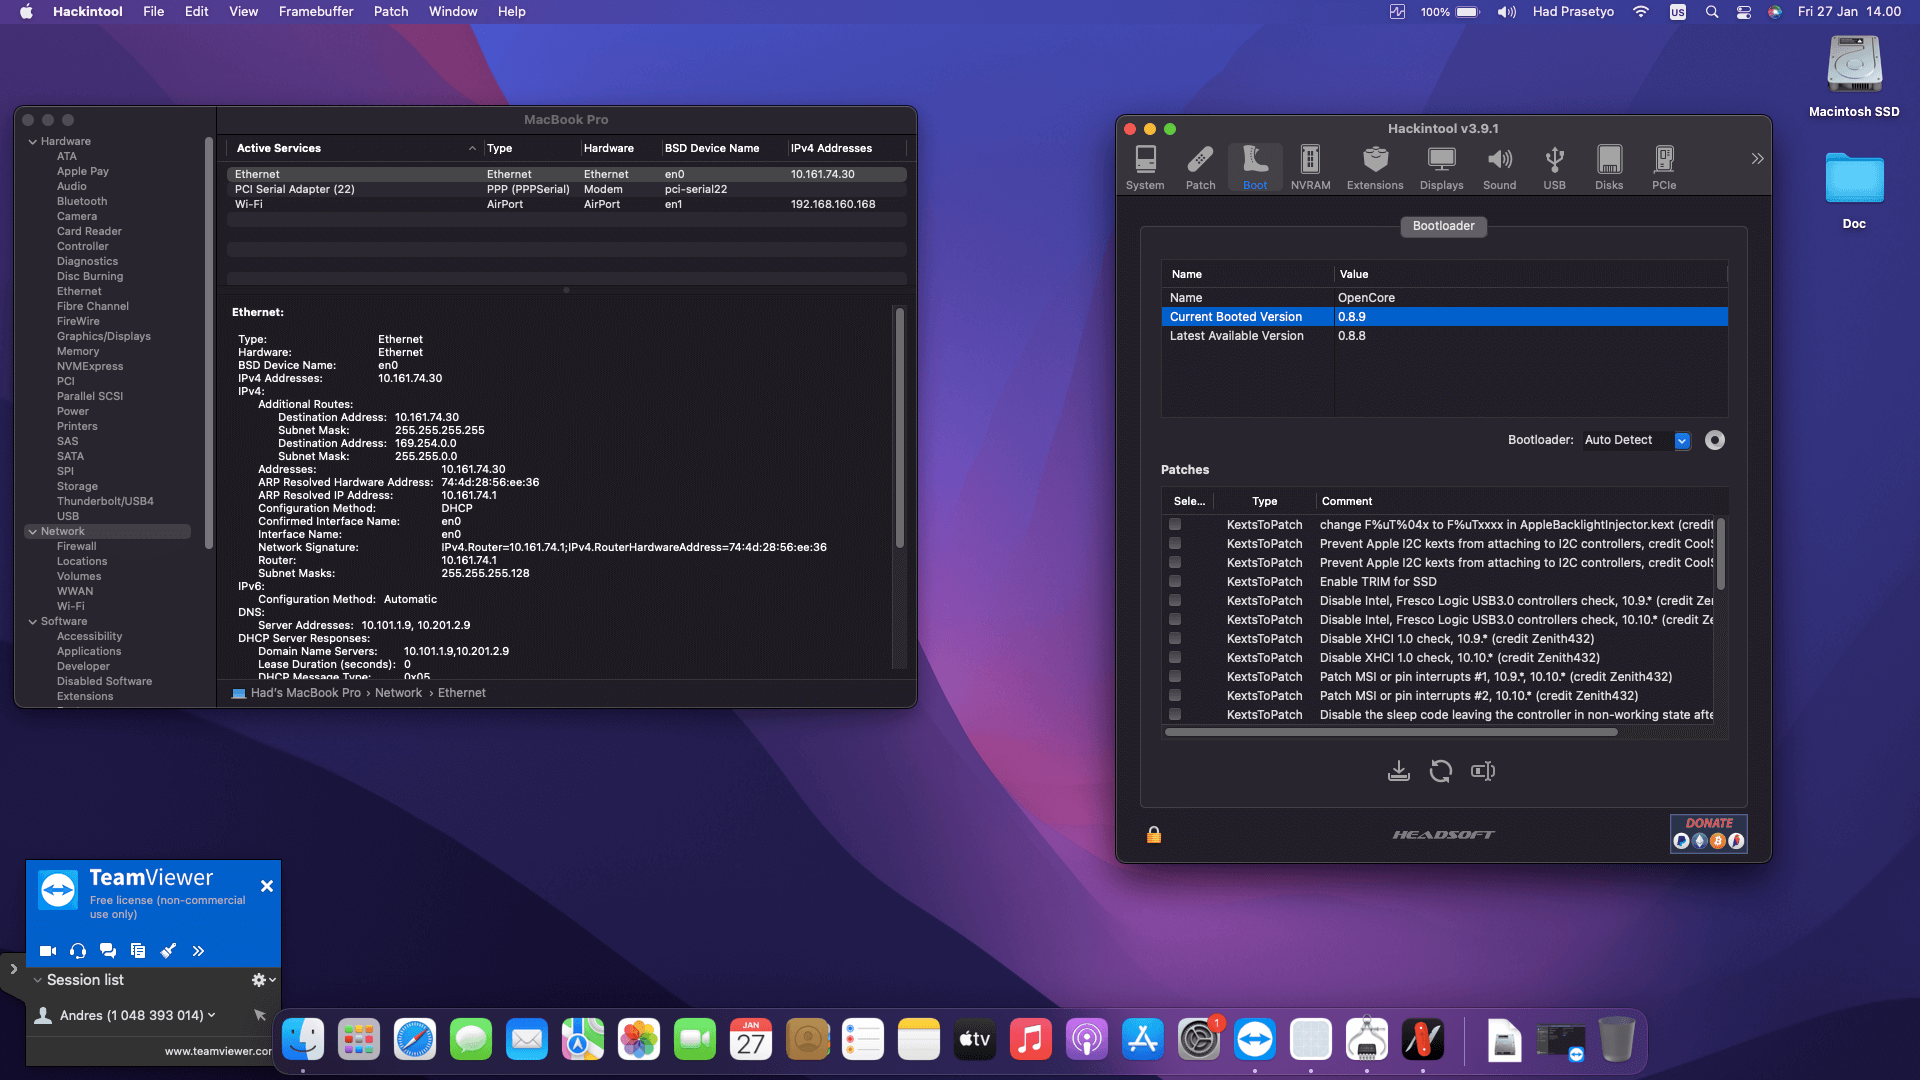
Task: Open the Framebuffer menu
Action: click(x=315, y=12)
